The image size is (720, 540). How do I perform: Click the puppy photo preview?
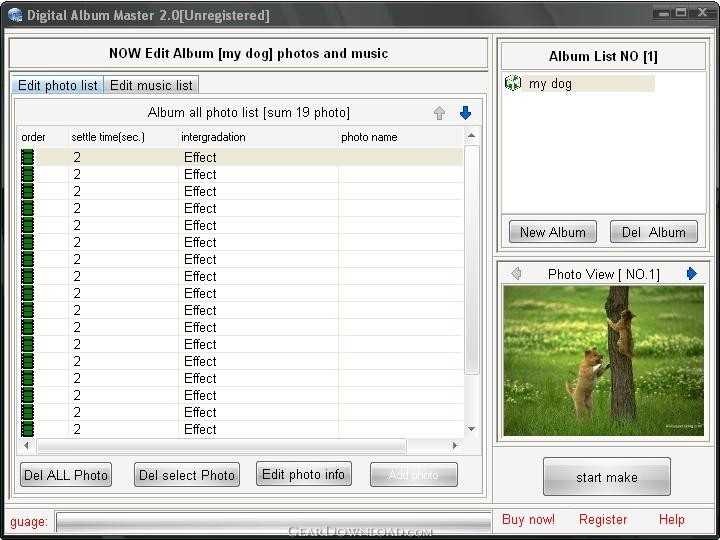[603, 361]
